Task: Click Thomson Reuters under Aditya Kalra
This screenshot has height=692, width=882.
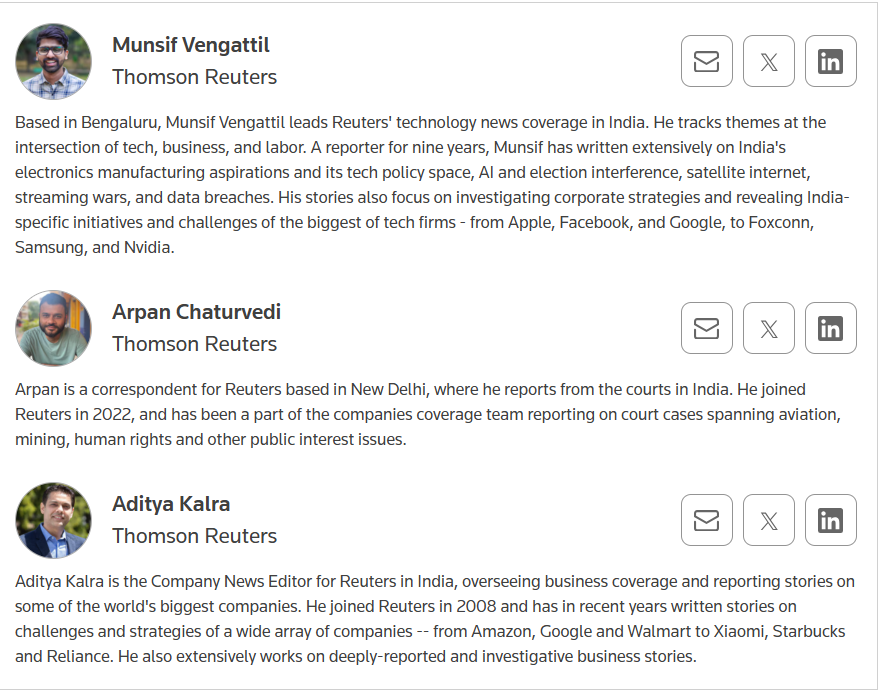Action: coord(195,536)
